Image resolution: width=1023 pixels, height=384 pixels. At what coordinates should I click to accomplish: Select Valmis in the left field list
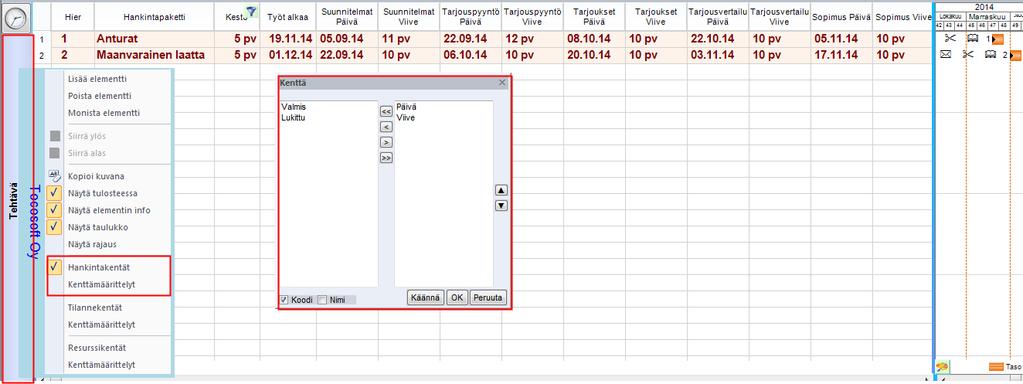pos(294,107)
